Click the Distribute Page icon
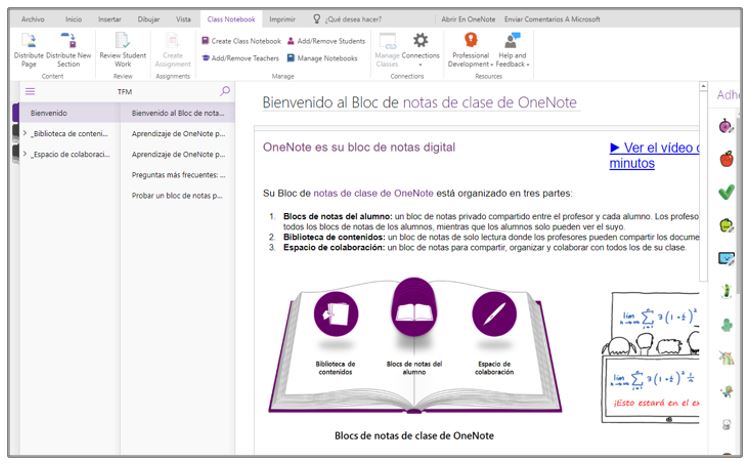The image size is (752, 464). [29, 42]
